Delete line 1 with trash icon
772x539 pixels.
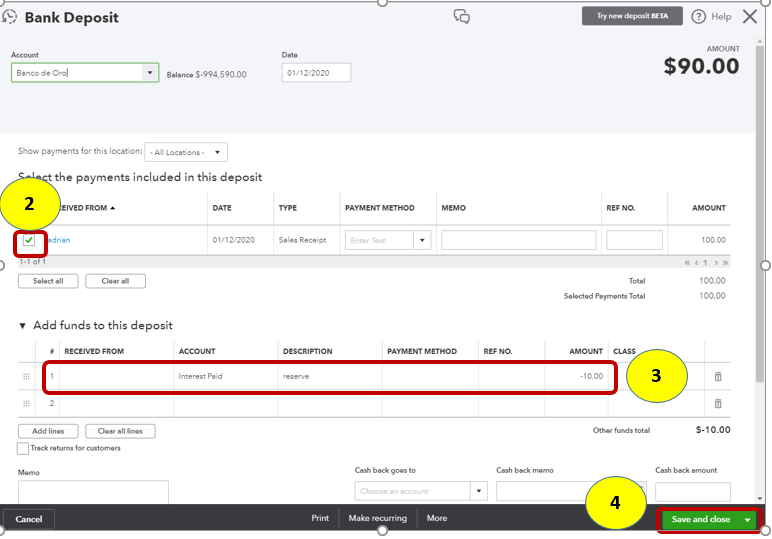(x=718, y=377)
